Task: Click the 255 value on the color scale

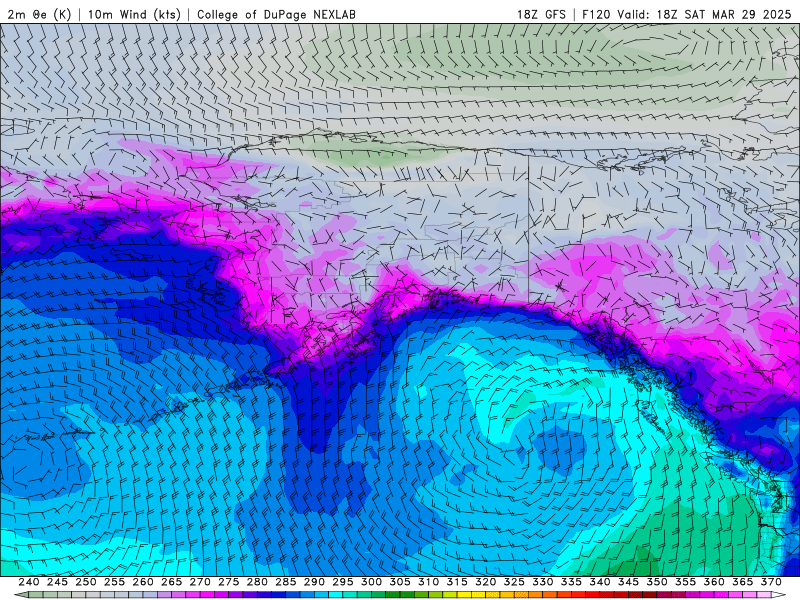Action: tap(114, 582)
